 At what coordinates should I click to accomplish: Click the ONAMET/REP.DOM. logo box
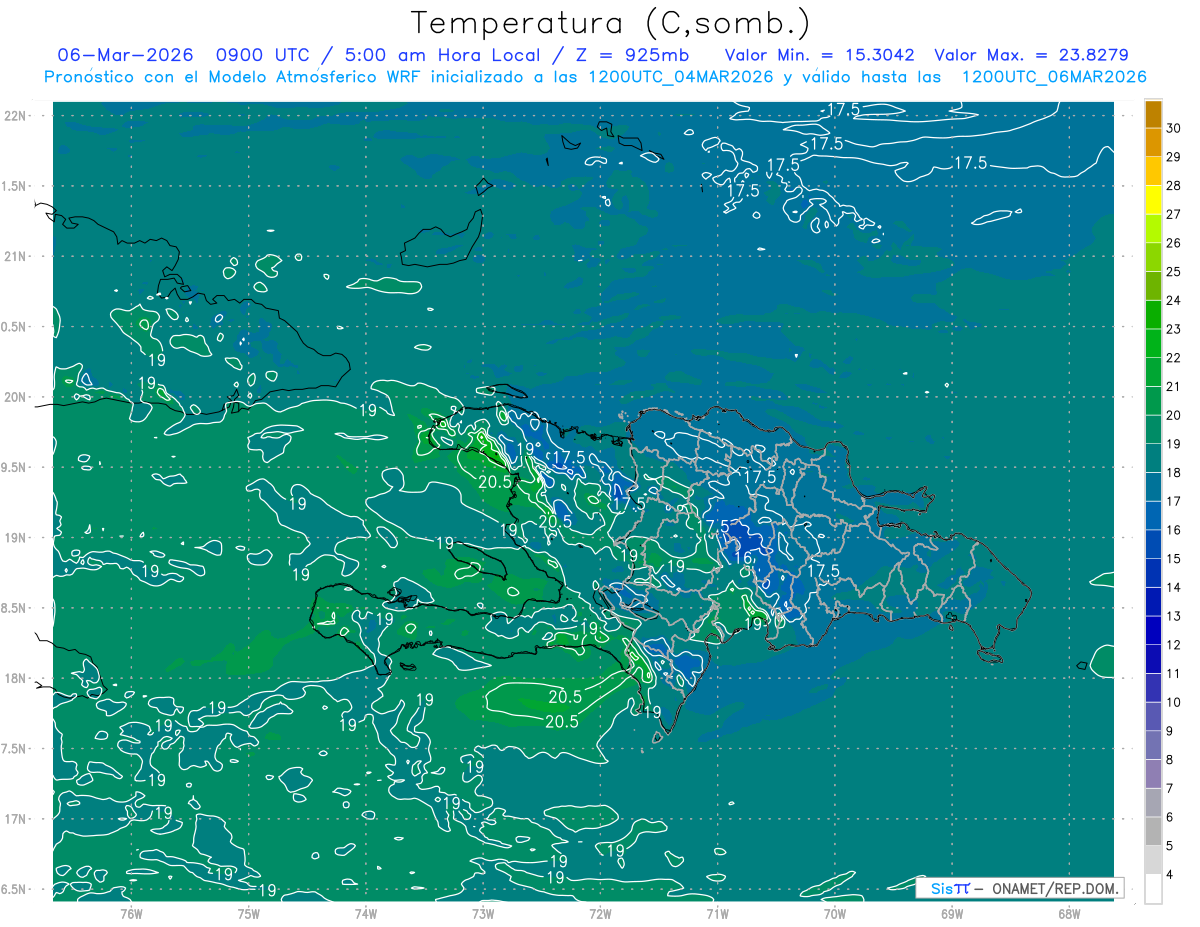(x=1019, y=888)
